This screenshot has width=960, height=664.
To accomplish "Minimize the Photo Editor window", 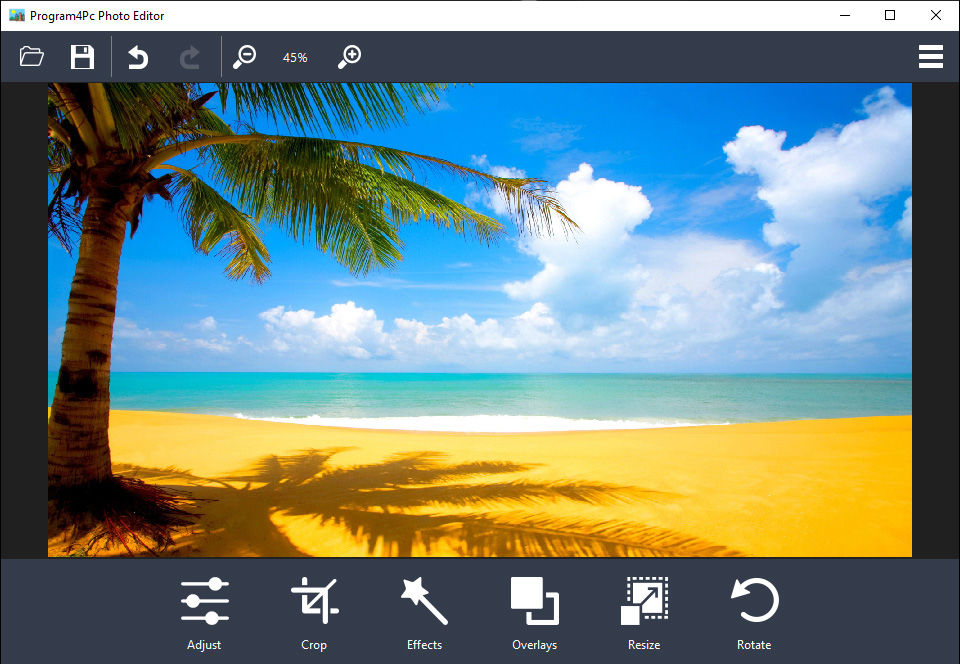I will coord(843,15).
